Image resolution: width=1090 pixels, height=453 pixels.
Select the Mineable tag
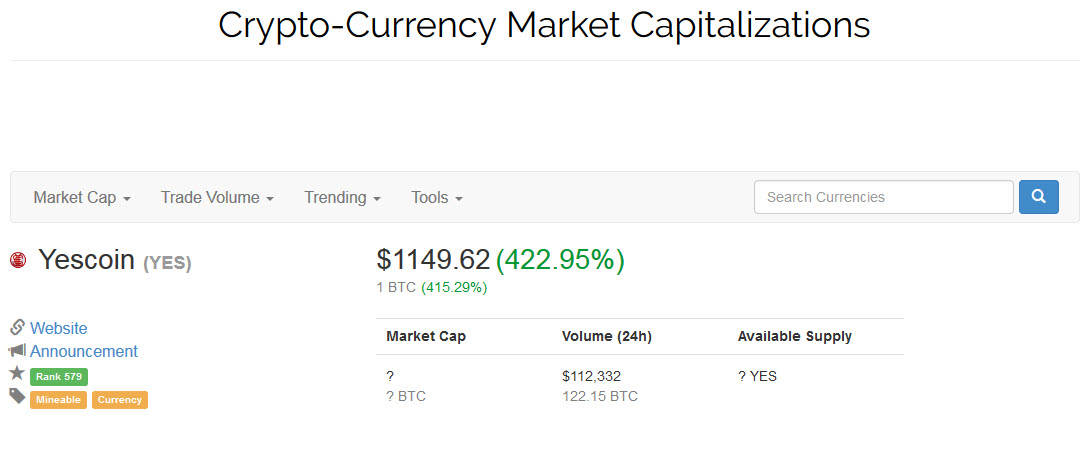pyautogui.click(x=58, y=400)
